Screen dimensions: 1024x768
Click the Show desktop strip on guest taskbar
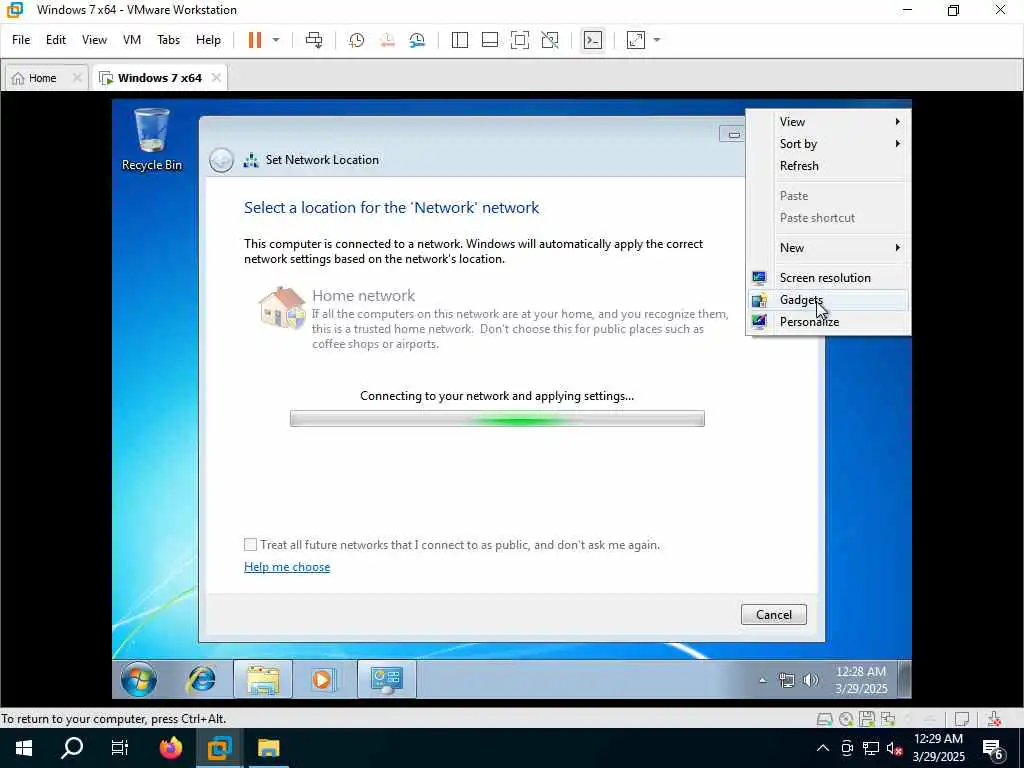click(x=904, y=679)
